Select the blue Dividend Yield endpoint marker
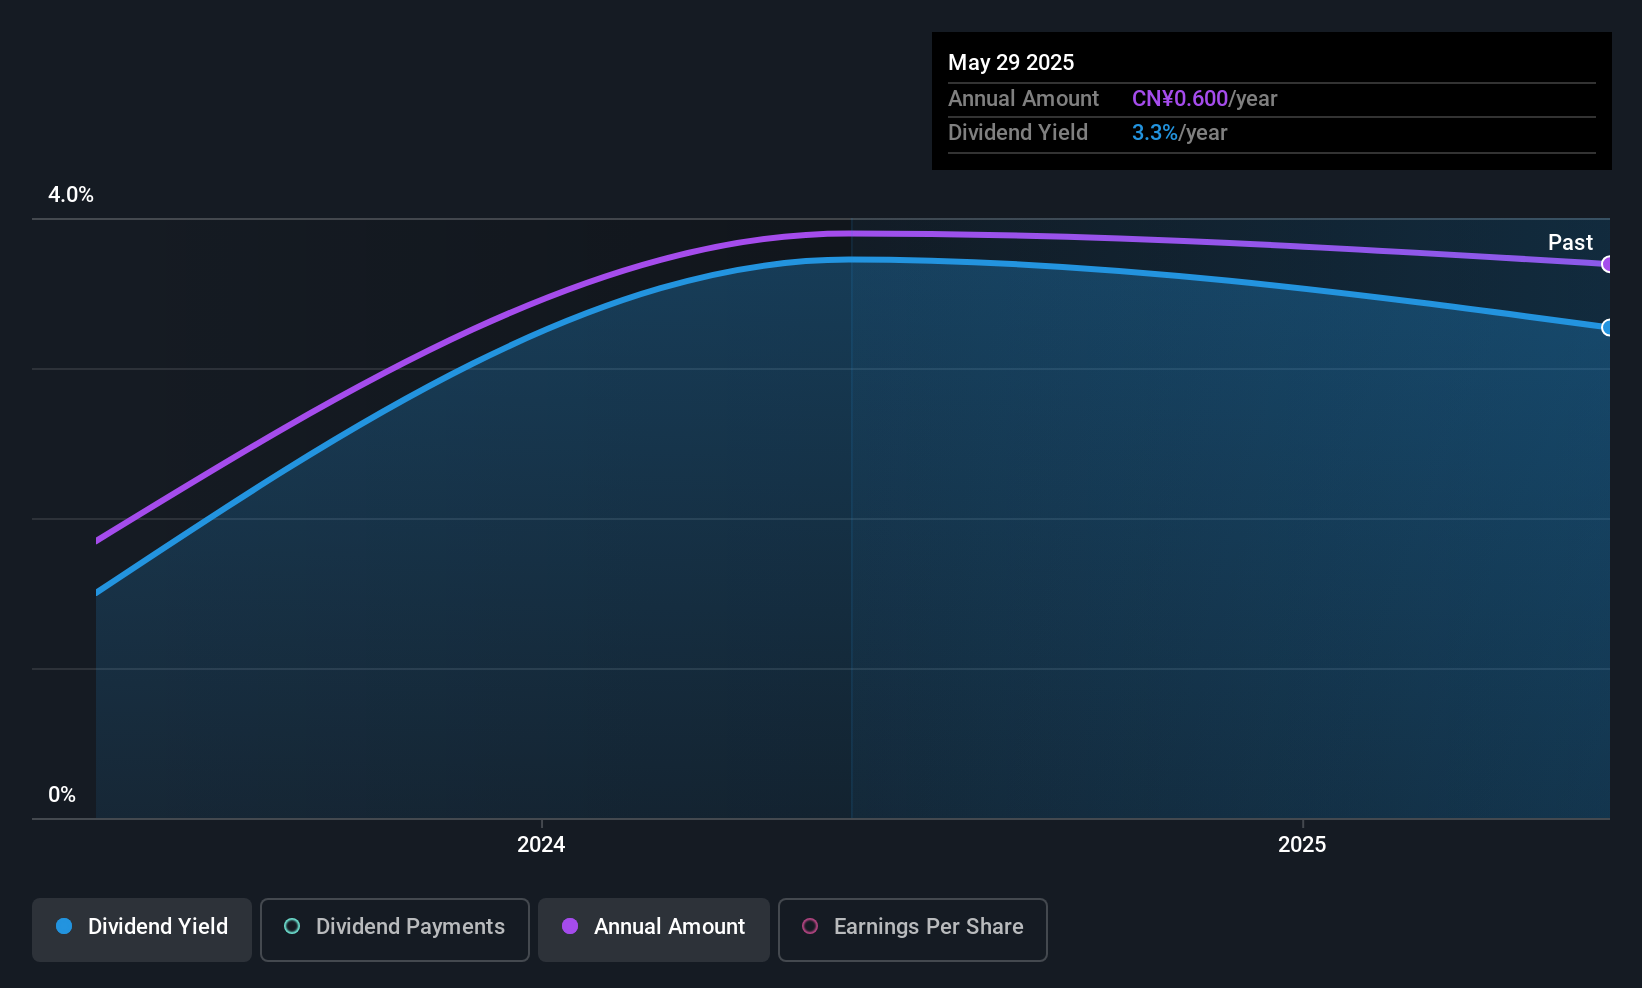 click(1607, 327)
